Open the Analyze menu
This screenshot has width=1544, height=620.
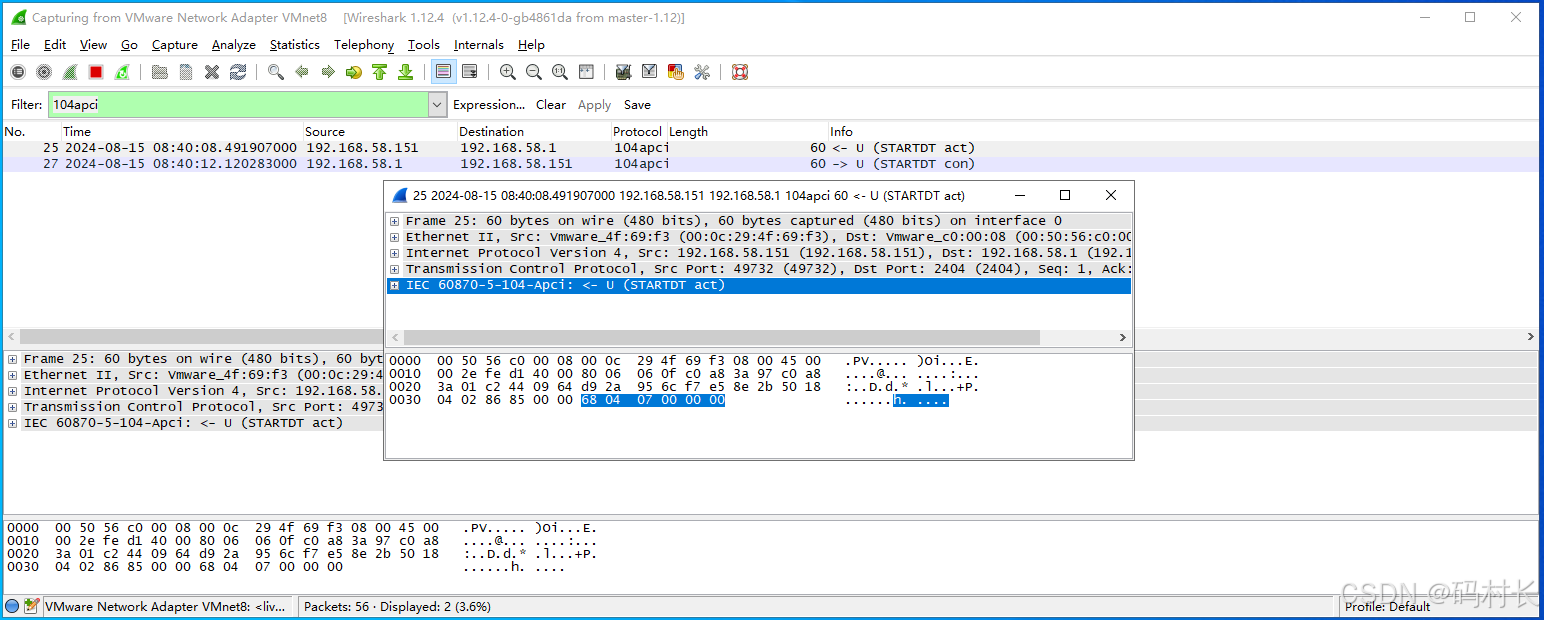pos(234,45)
